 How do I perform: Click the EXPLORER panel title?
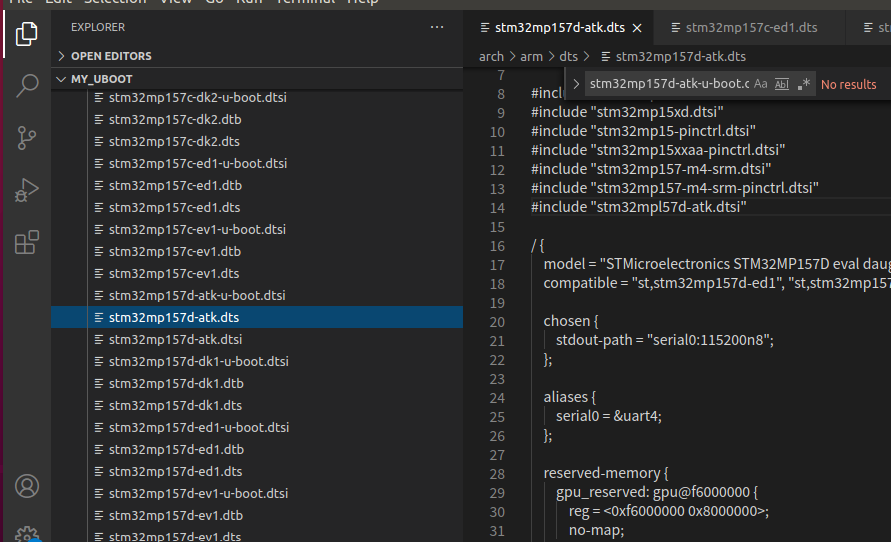tap(98, 27)
